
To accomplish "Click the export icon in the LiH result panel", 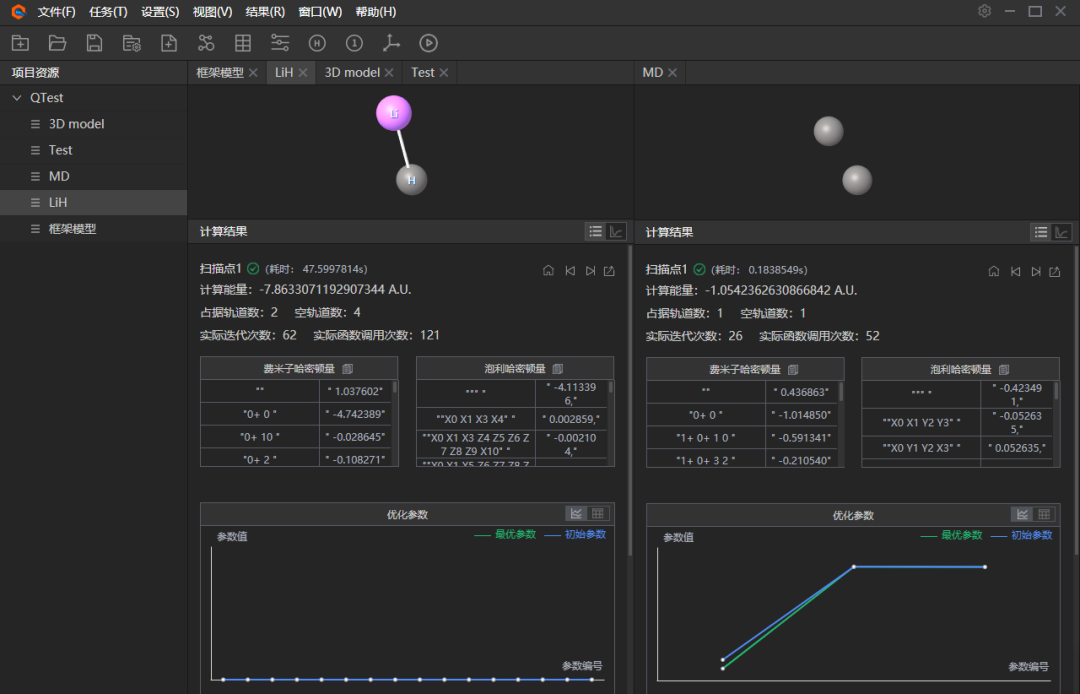I will (x=610, y=271).
